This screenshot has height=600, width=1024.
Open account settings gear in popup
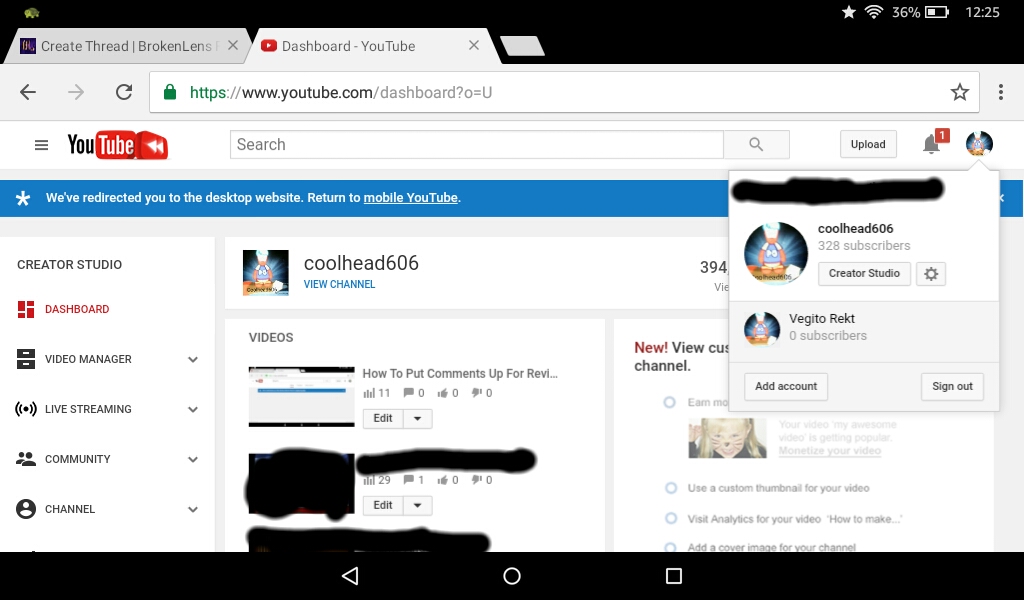pyautogui.click(x=931, y=274)
